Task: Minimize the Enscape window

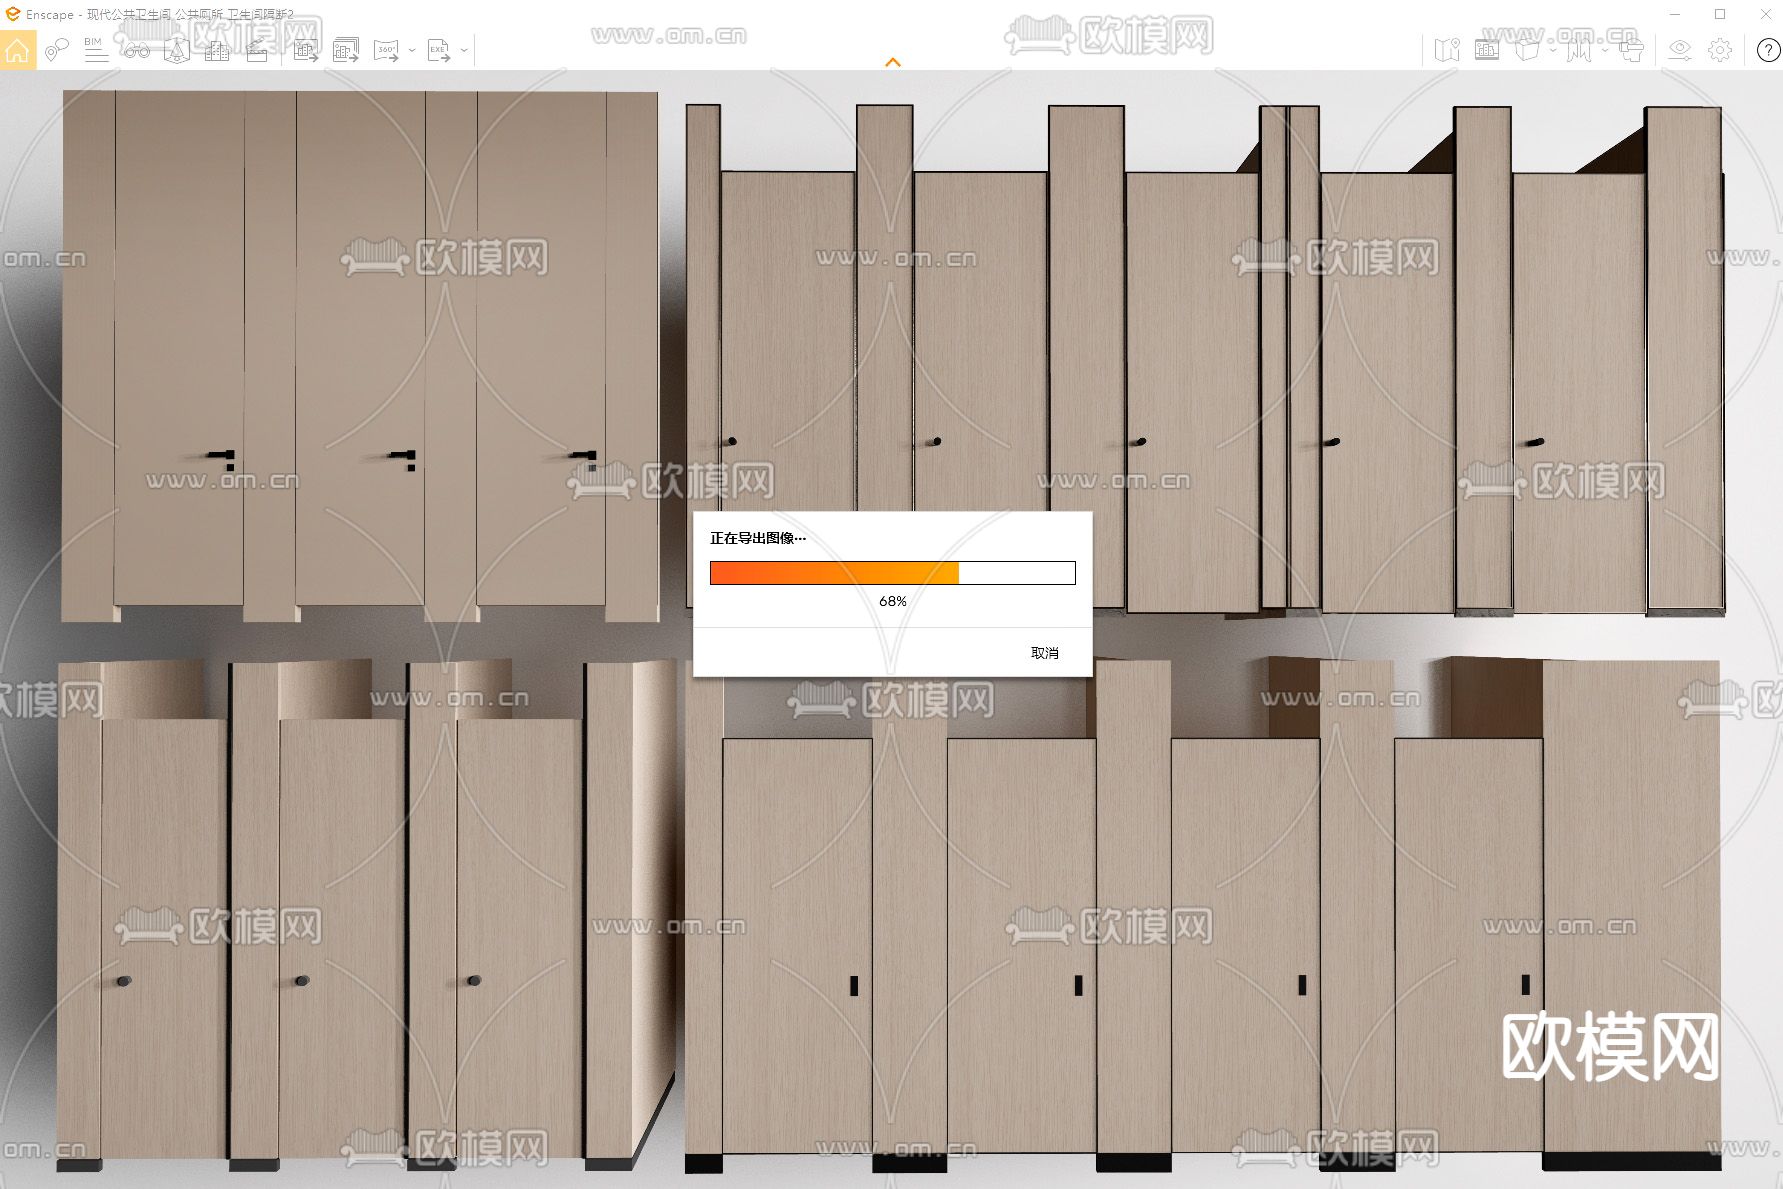Action: click(x=1675, y=14)
